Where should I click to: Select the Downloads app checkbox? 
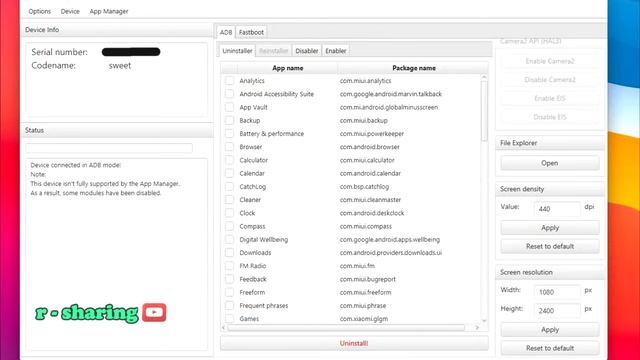tap(229, 253)
